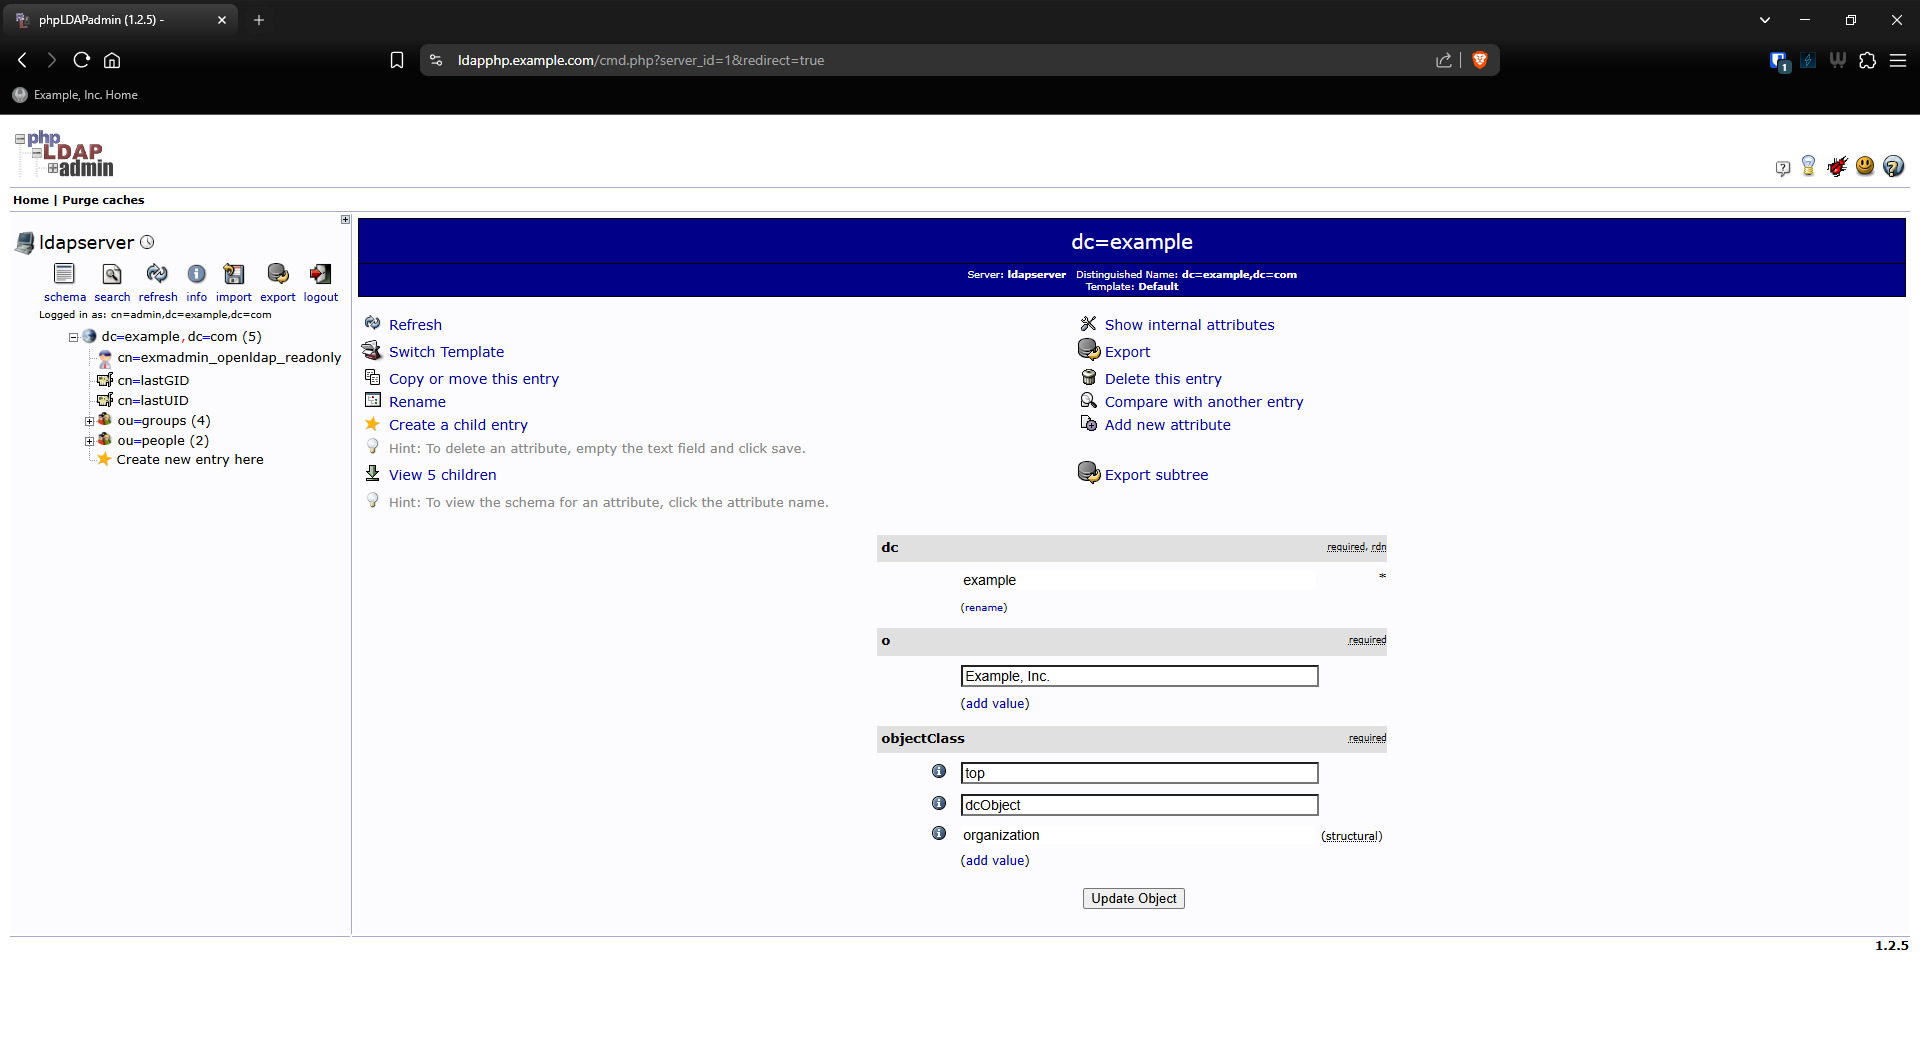
Task: Open the server info icon
Action: (x=196, y=274)
